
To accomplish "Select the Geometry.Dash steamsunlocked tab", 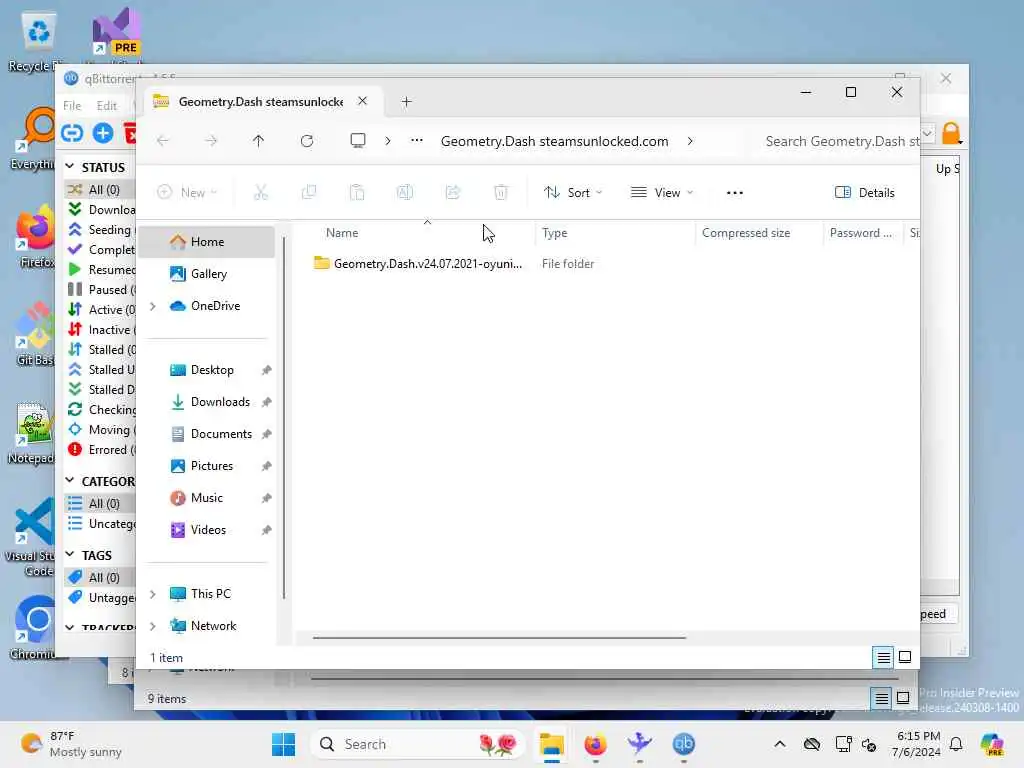I will [x=261, y=102].
